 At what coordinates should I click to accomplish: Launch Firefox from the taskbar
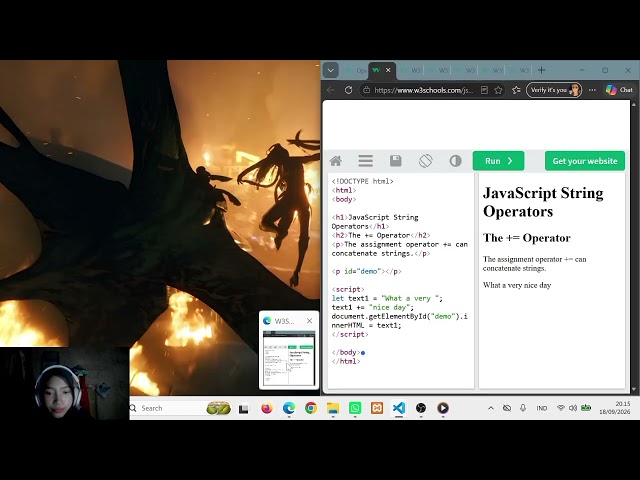(267, 408)
